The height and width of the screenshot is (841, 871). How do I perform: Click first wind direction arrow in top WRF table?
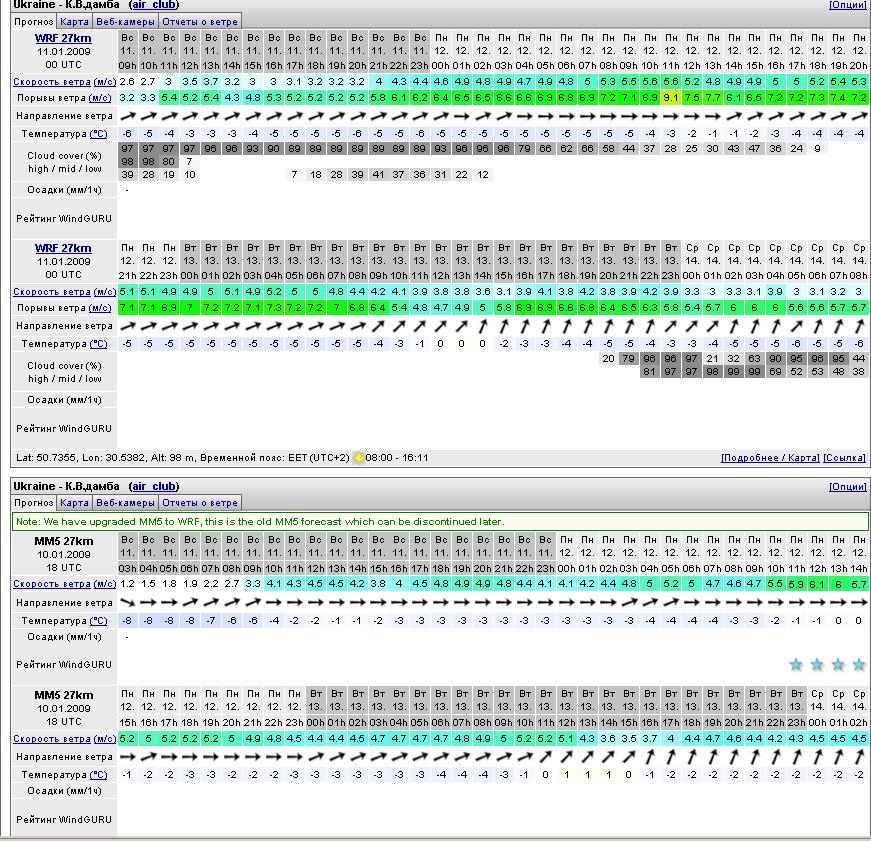(127, 116)
